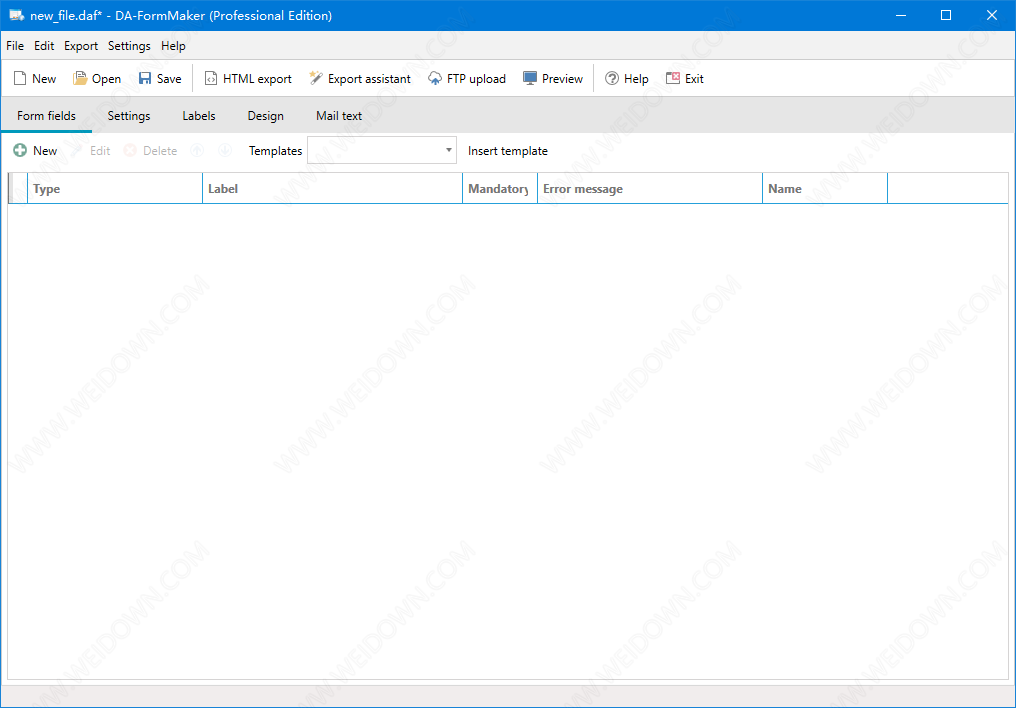The width and height of the screenshot is (1016, 708).
Task: Expand the Templates dropdown
Action: (x=449, y=151)
